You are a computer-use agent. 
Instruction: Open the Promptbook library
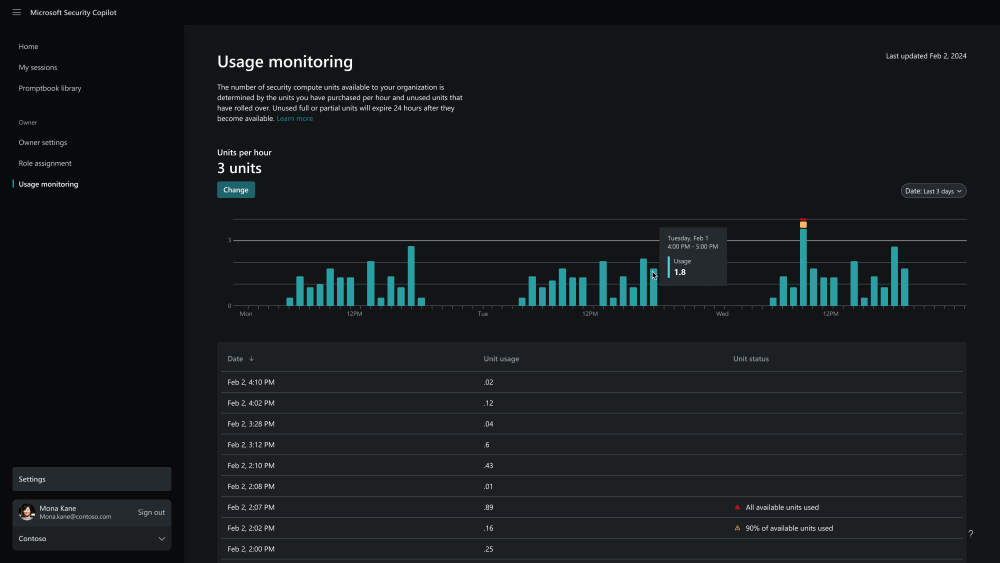pyautogui.click(x=50, y=88)
